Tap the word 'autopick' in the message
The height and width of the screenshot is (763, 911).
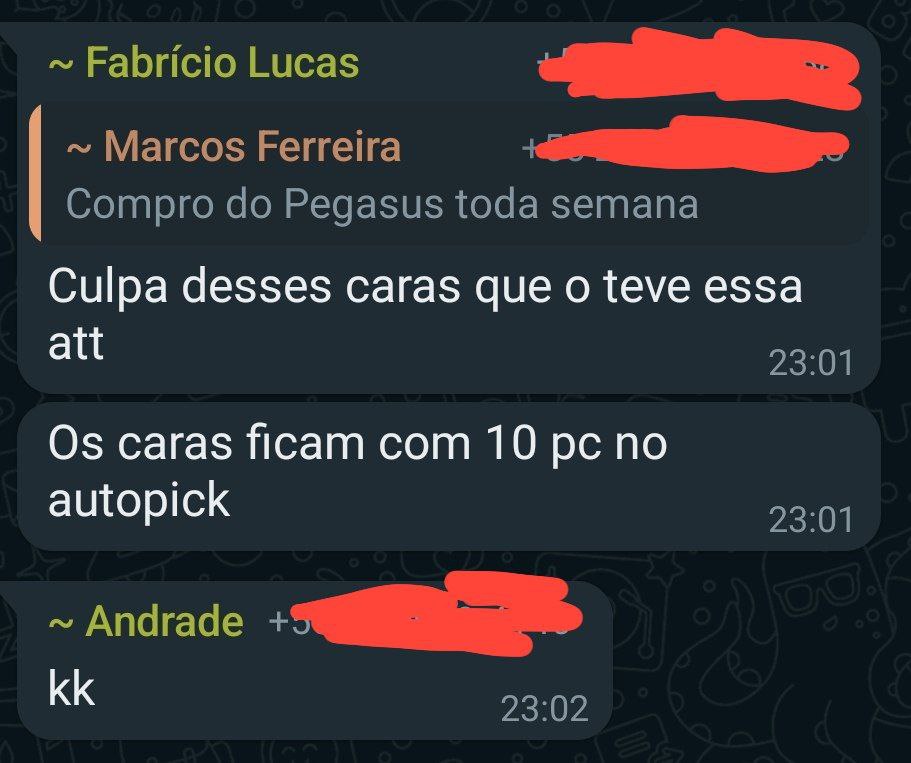(x=139, y=500)
